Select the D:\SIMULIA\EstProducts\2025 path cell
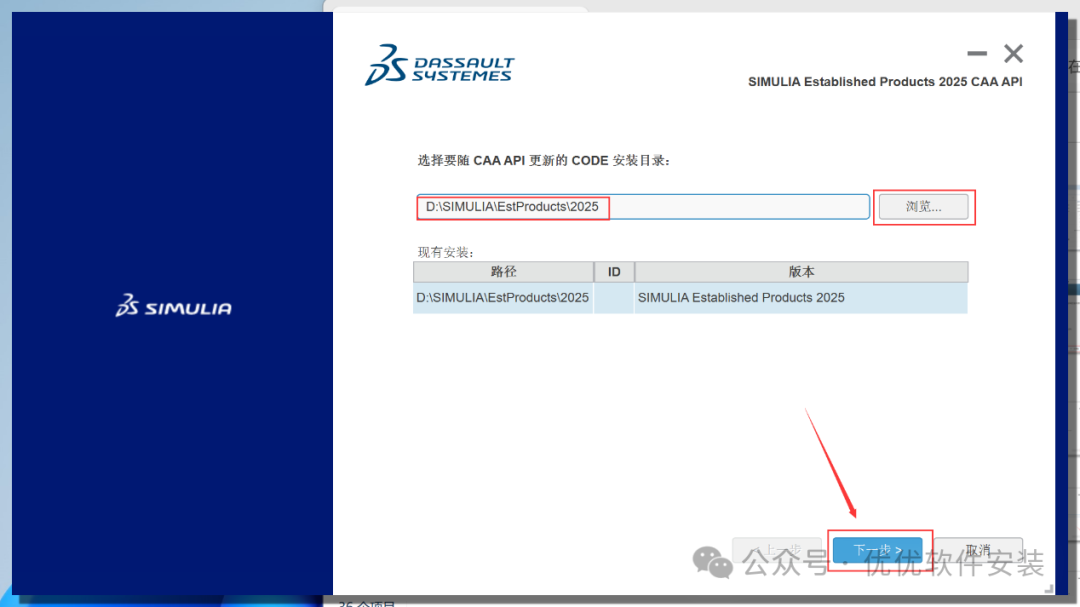The height and width of the screenshot is (607, 1080). click(x=503, y=298)
